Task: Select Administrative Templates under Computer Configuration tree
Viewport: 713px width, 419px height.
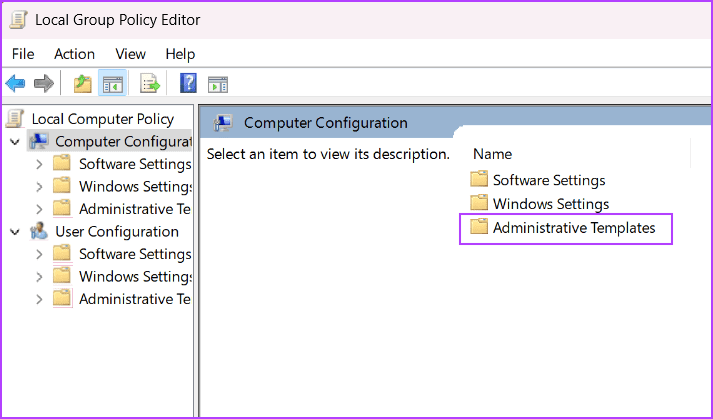Action: [135, 209]
